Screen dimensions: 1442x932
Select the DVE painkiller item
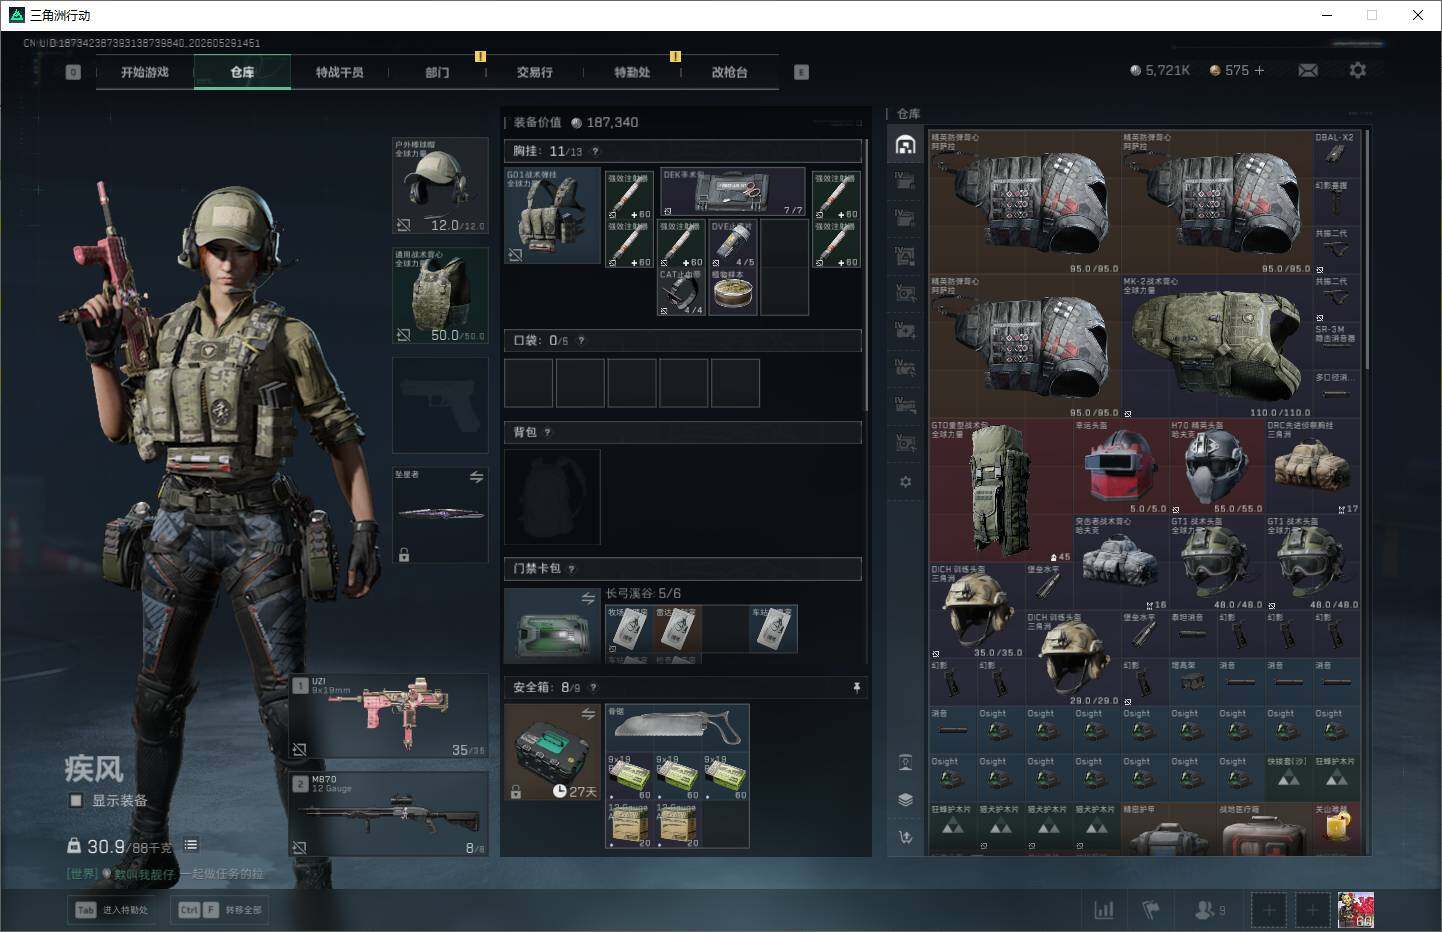[x=733, y=243]
